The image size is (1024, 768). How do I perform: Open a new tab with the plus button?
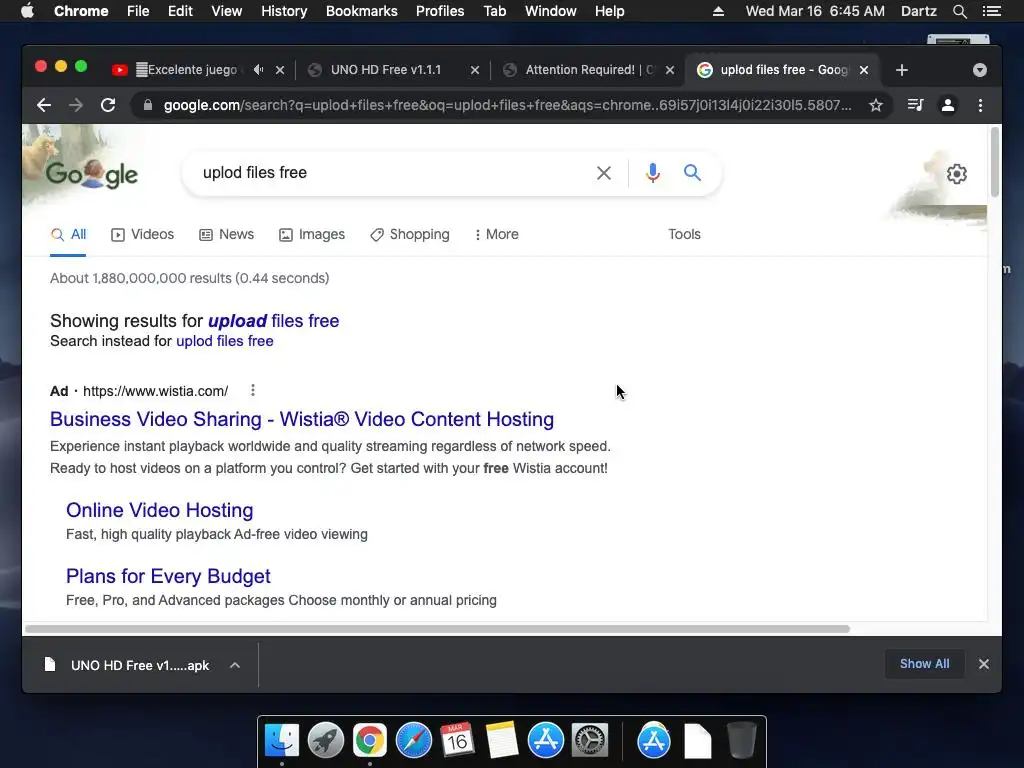902,70
